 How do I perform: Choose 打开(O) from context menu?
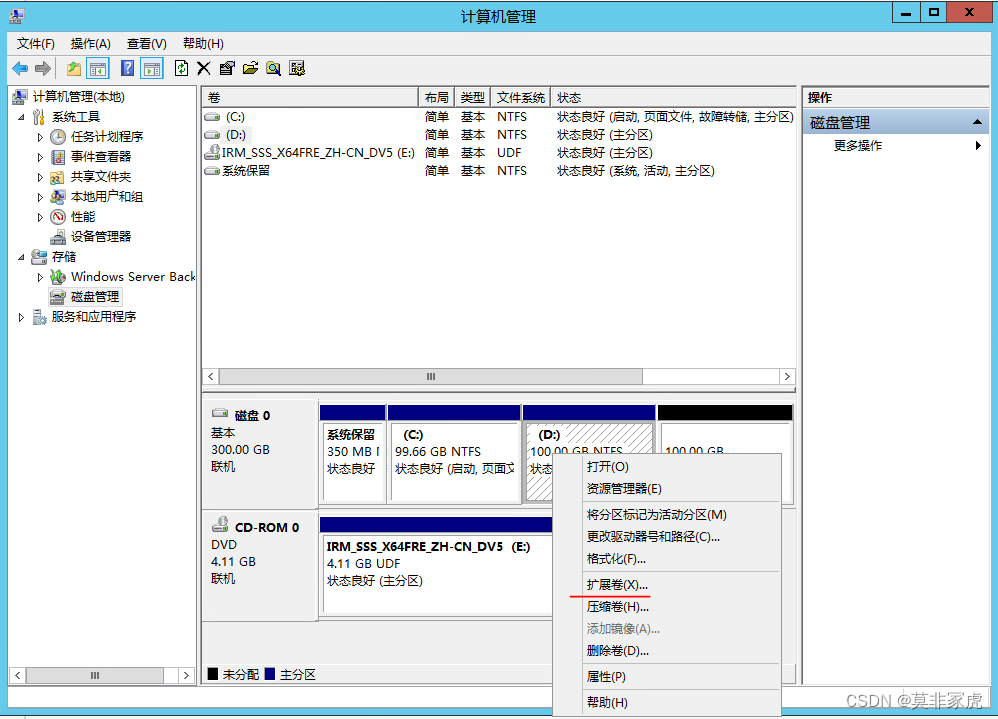tap(666, 467)
